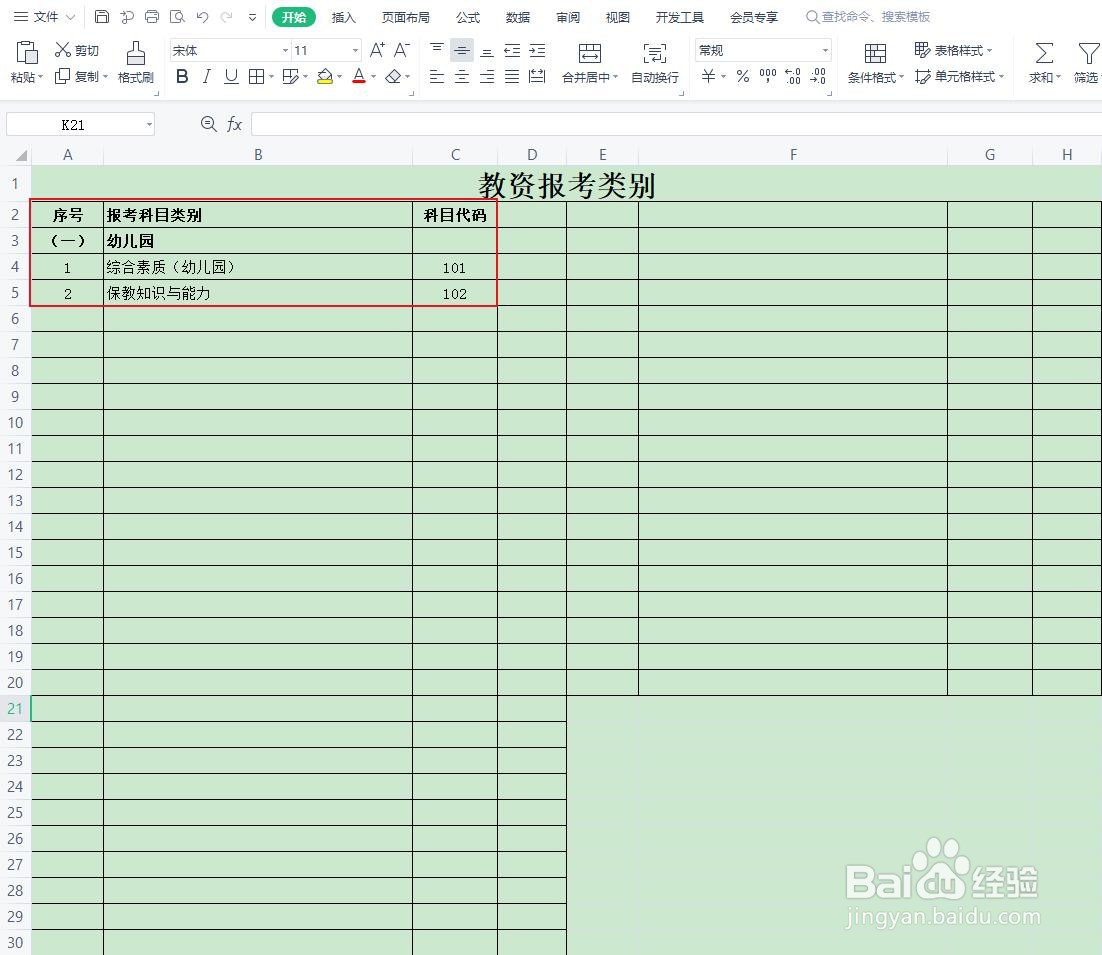Apply bold formatting with the B icon
1102x955 pixels.
182,76
